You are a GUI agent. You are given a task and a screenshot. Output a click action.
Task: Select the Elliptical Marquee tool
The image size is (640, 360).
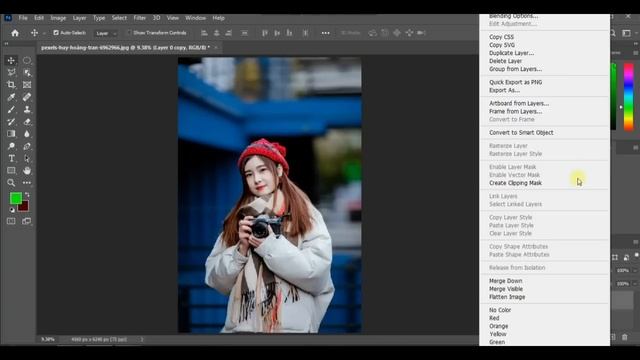coord(27,60)
